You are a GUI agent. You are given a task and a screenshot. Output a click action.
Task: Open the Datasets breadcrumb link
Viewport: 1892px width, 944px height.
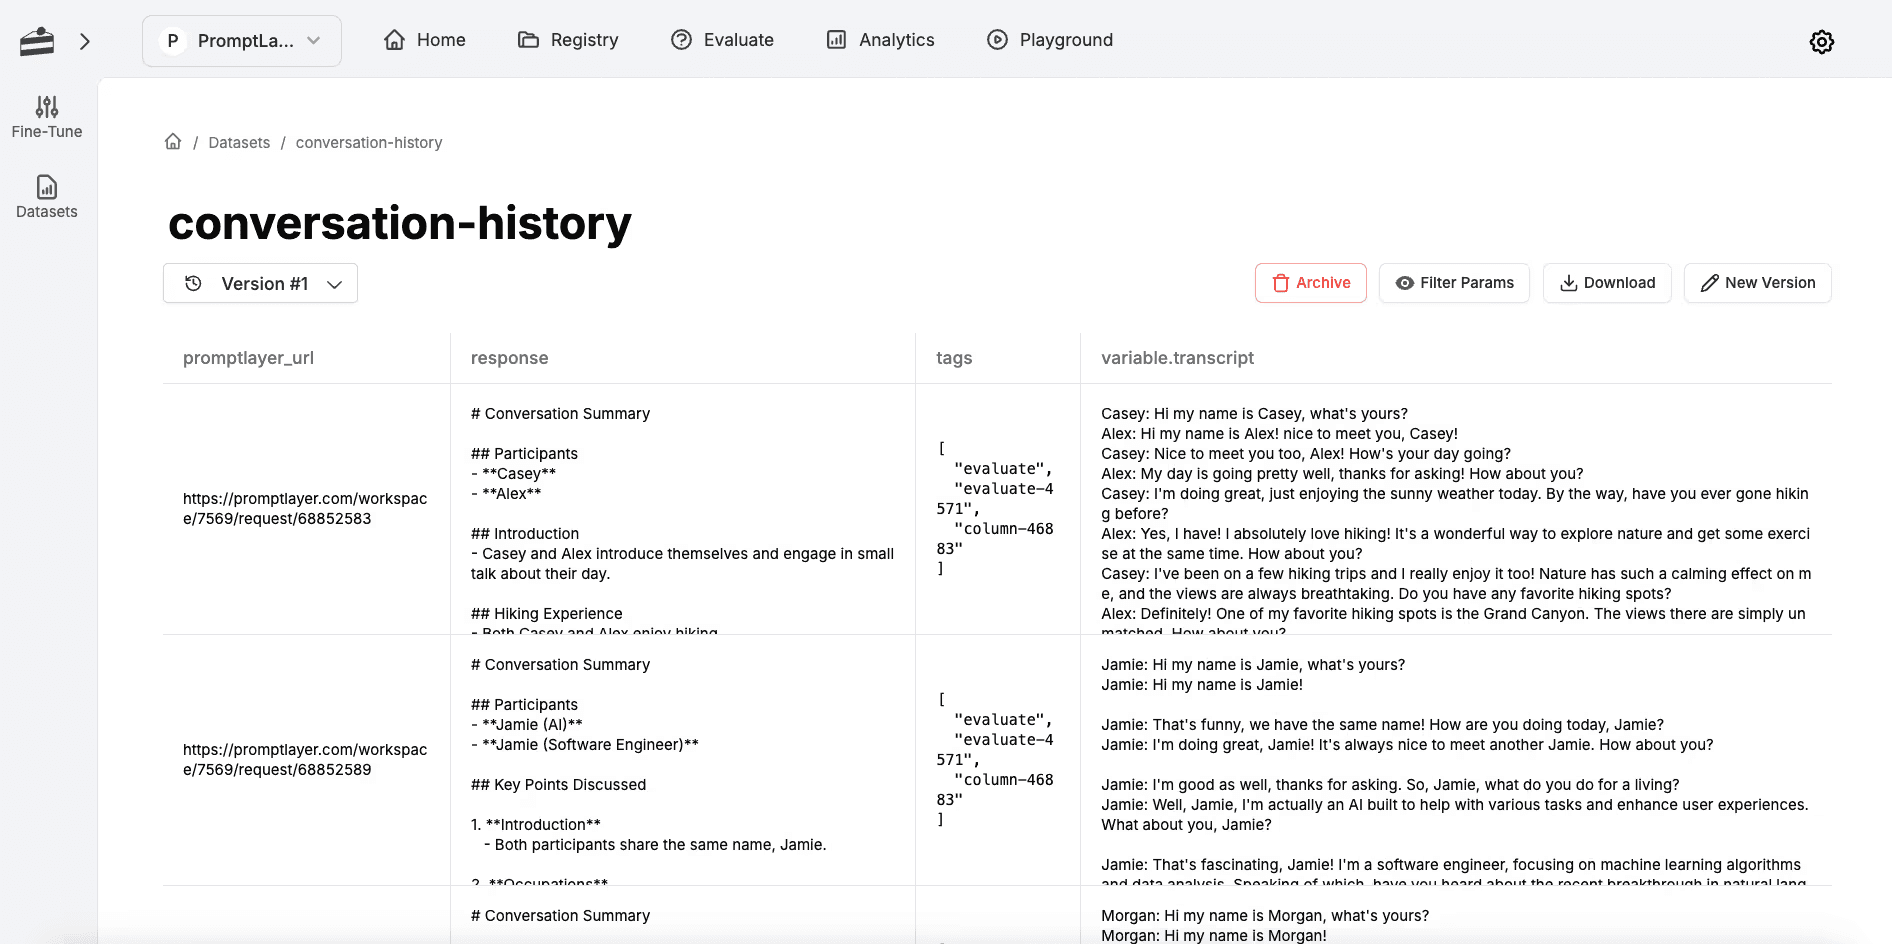(x=239, y=142)
